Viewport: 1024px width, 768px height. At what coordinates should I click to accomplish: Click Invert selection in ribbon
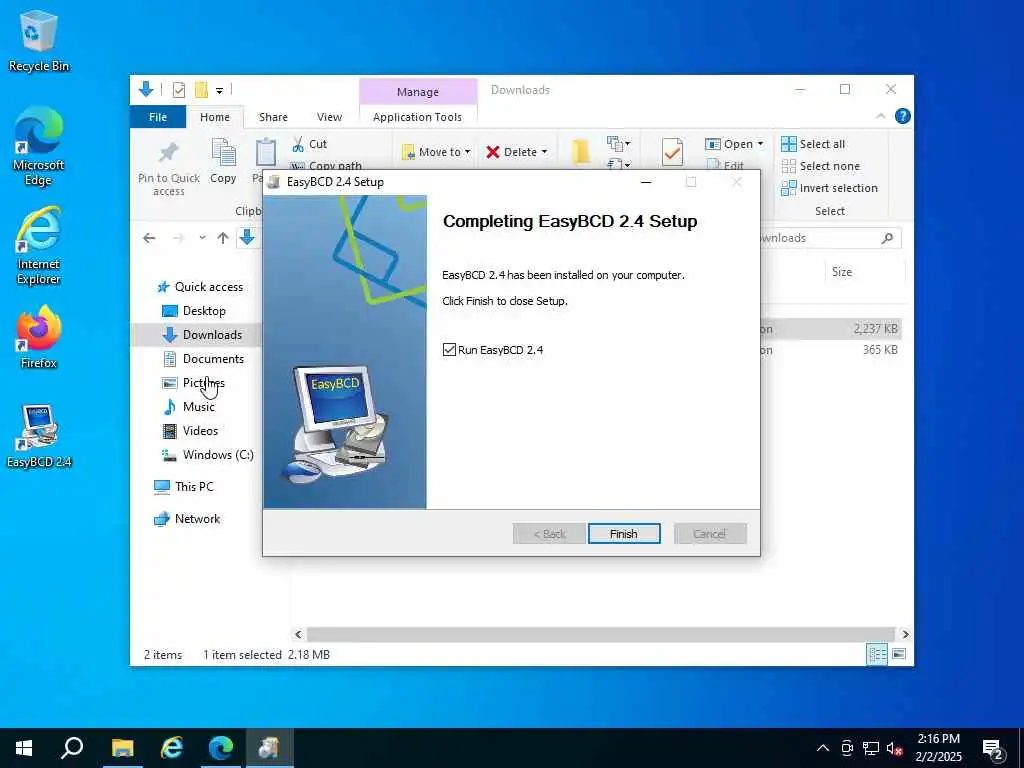click(829, 188)
